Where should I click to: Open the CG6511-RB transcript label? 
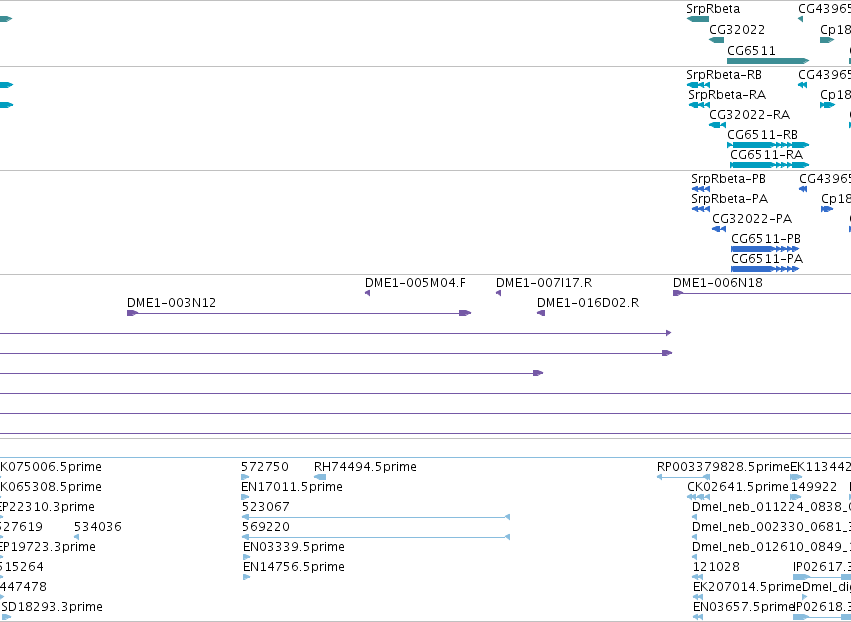point(763,135)
